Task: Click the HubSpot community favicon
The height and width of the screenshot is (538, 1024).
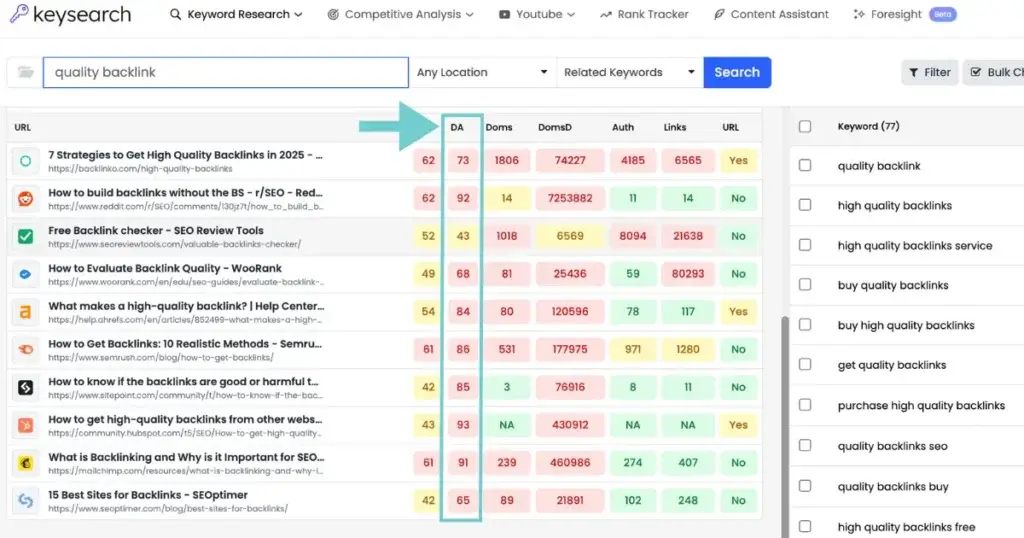Action: tap(25, 426)
